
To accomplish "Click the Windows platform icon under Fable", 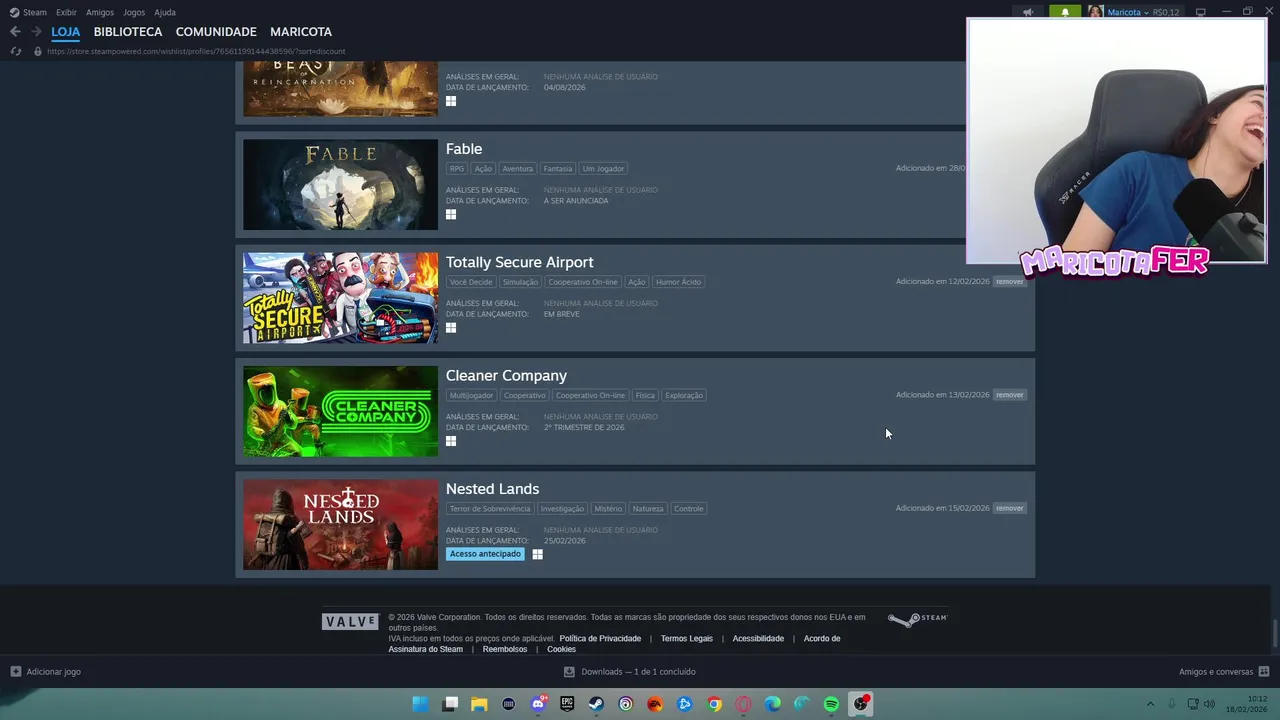I will coord(451,214).
